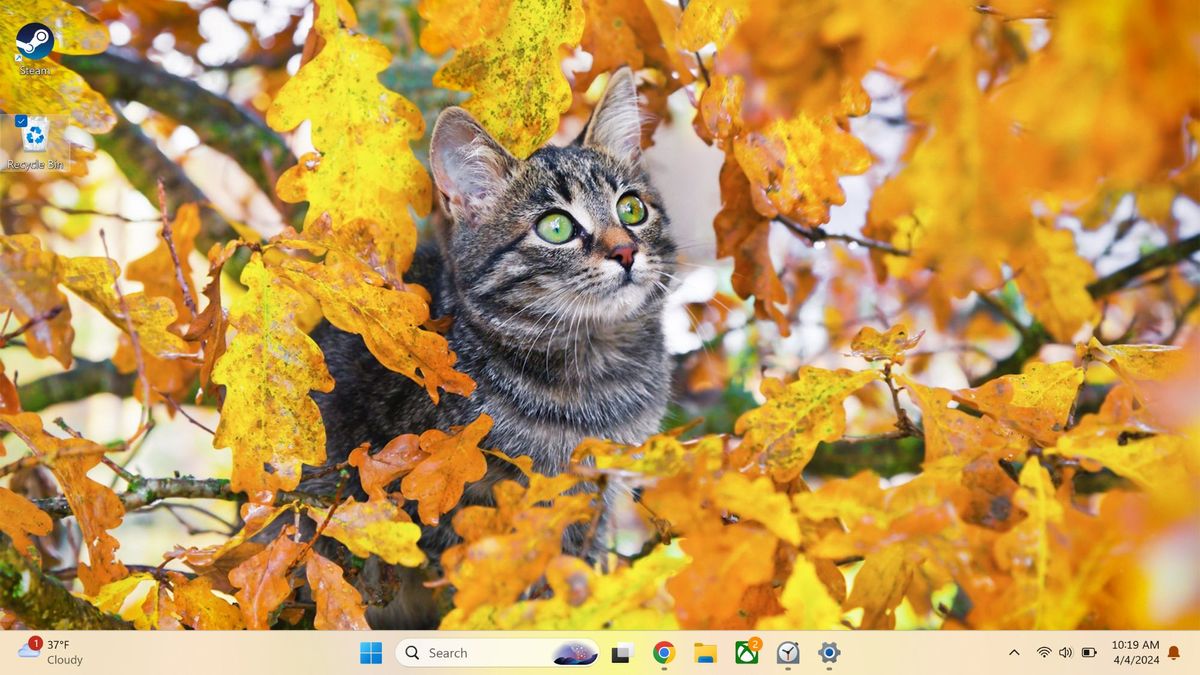Screen dimensions: 1200x675
Task: Click the weather widget's red notification badge
Action: click(35, 644)
